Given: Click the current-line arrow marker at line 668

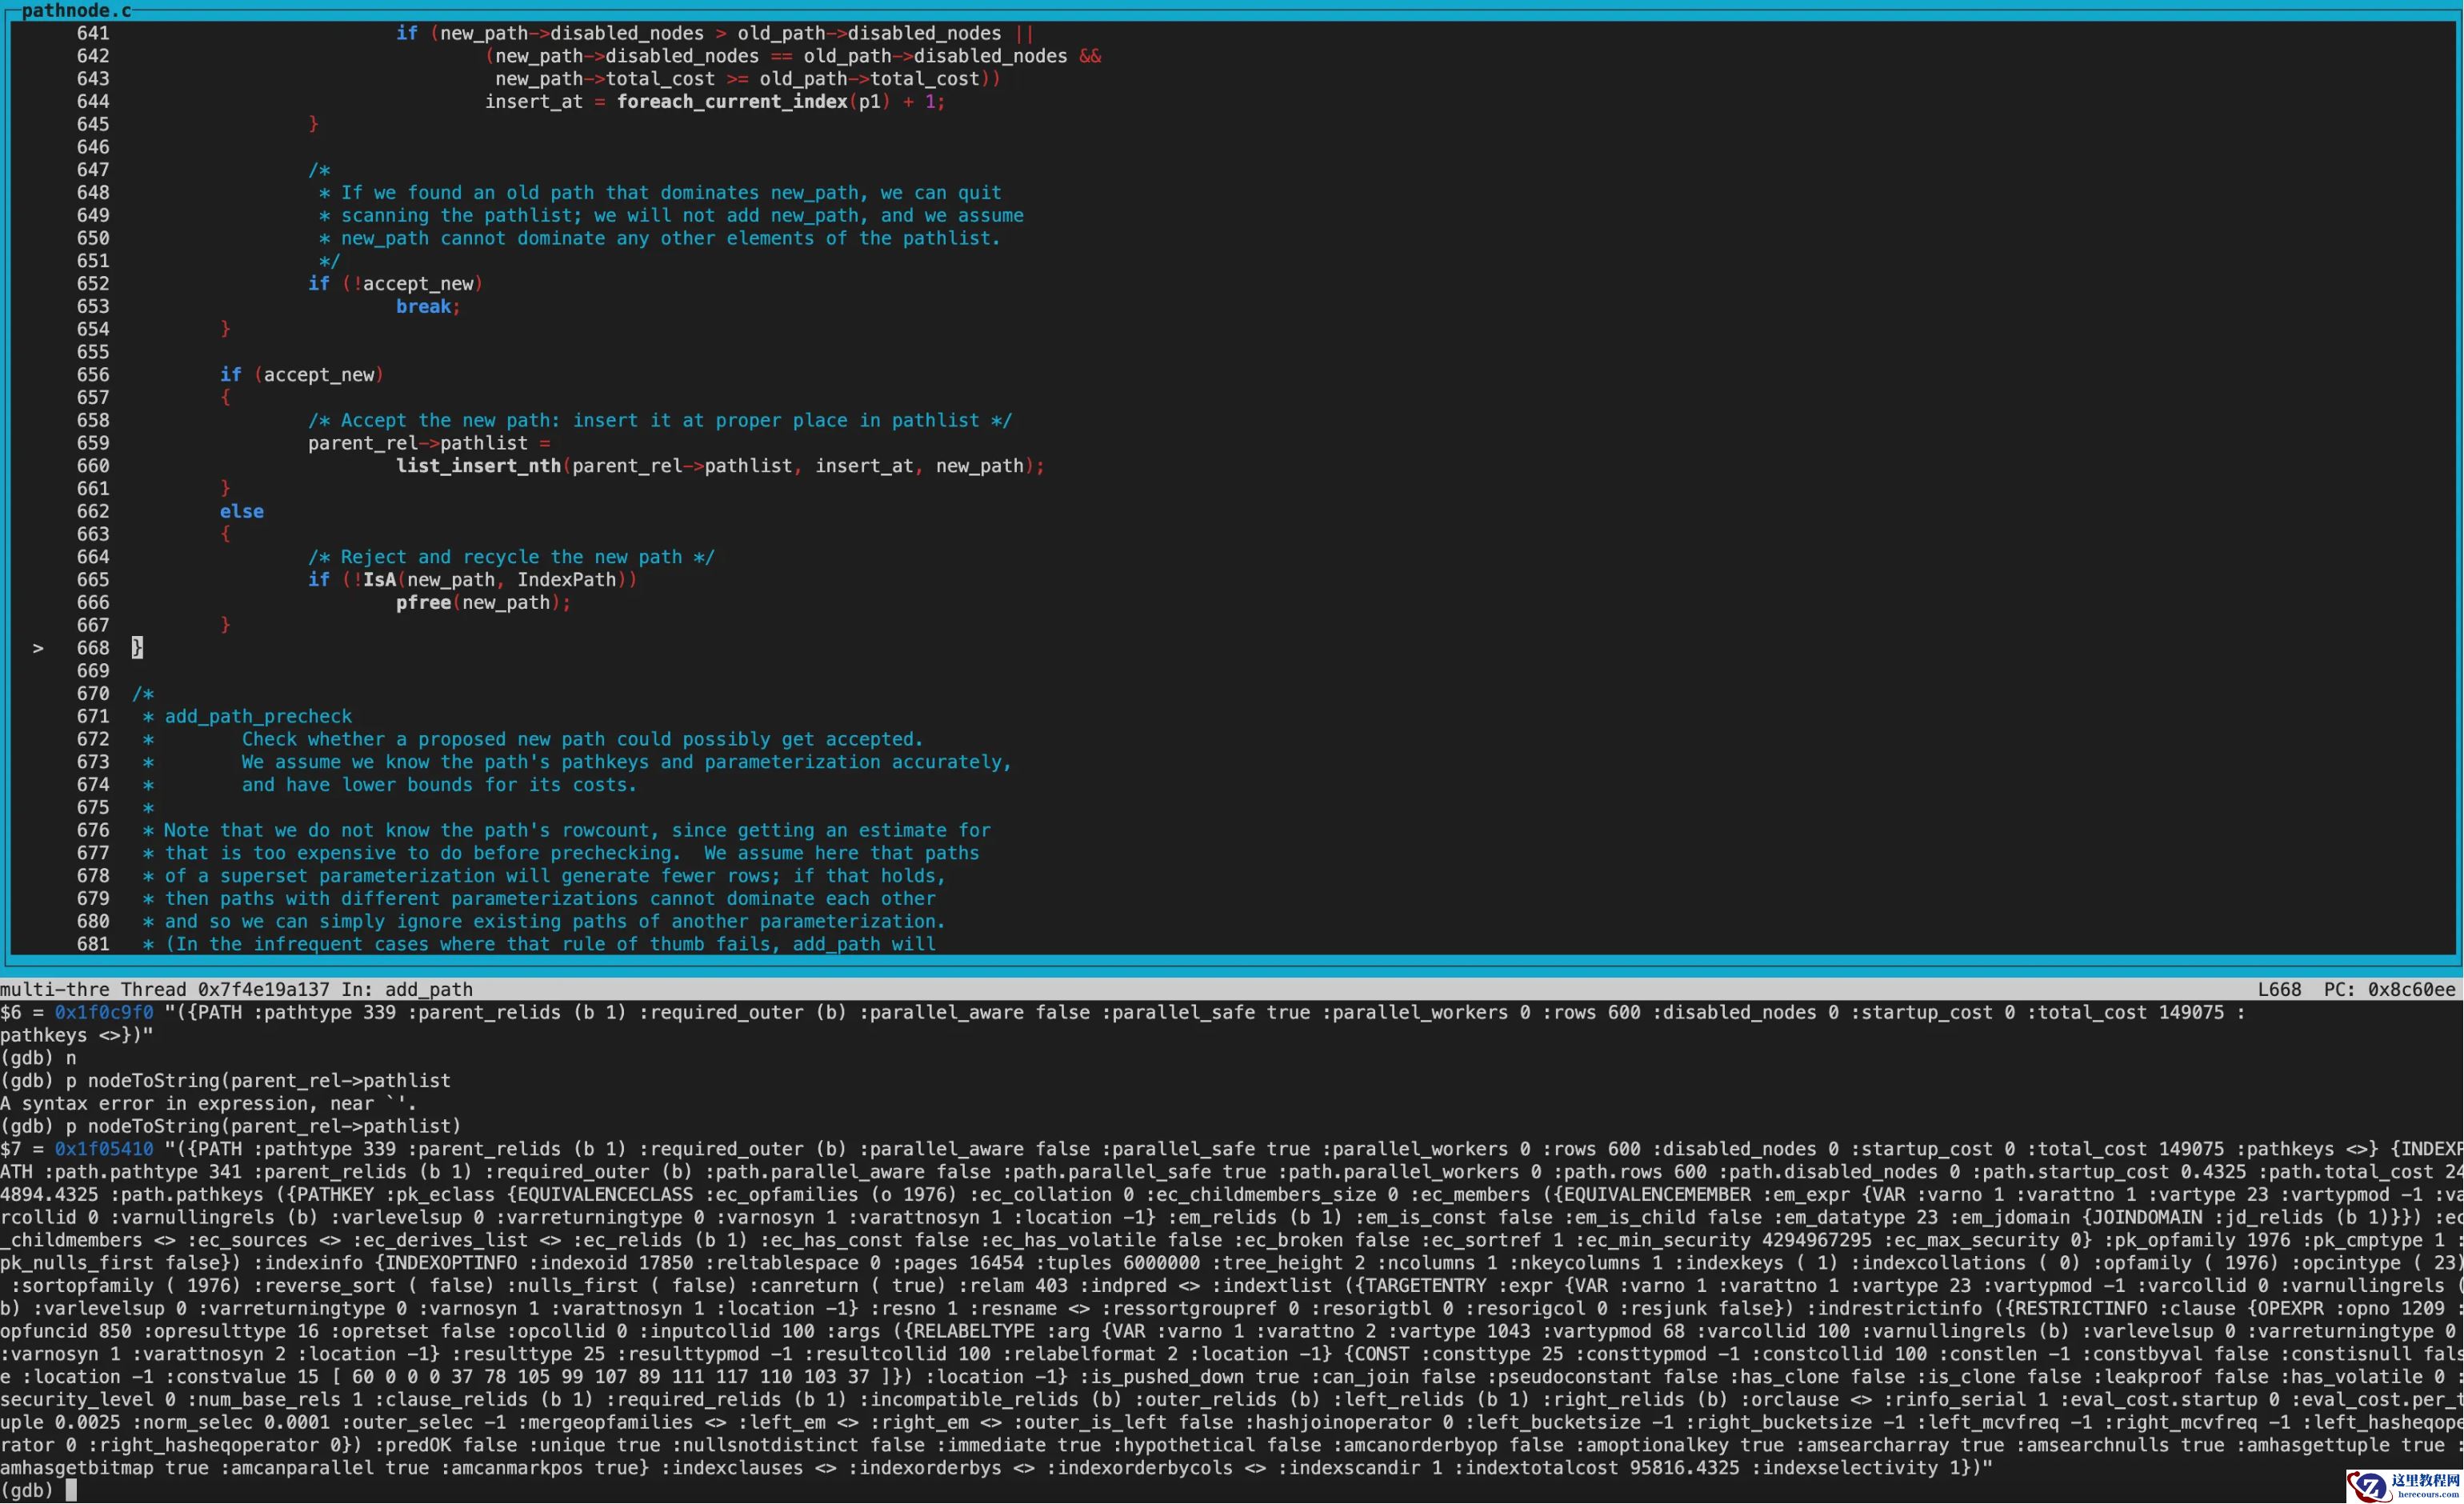Looking at the screenshot, I should tap(38, 648).
